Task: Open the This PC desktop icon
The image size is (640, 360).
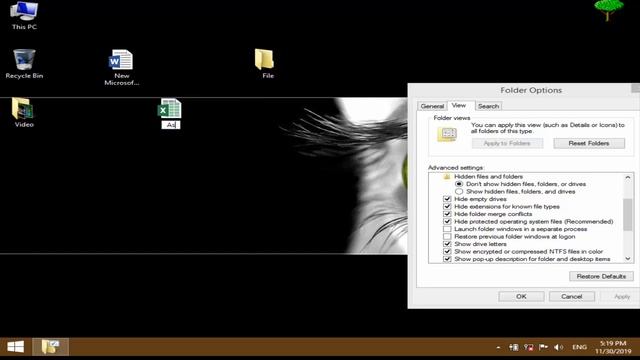Action: (24, 16)
